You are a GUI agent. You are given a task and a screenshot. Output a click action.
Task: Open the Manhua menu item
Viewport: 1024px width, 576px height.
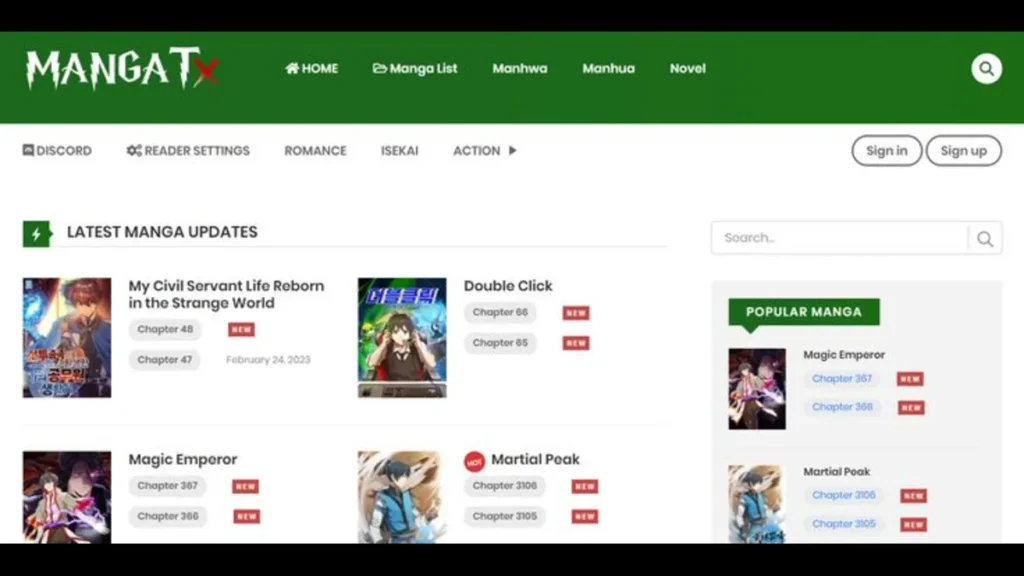tap(608, 69)
